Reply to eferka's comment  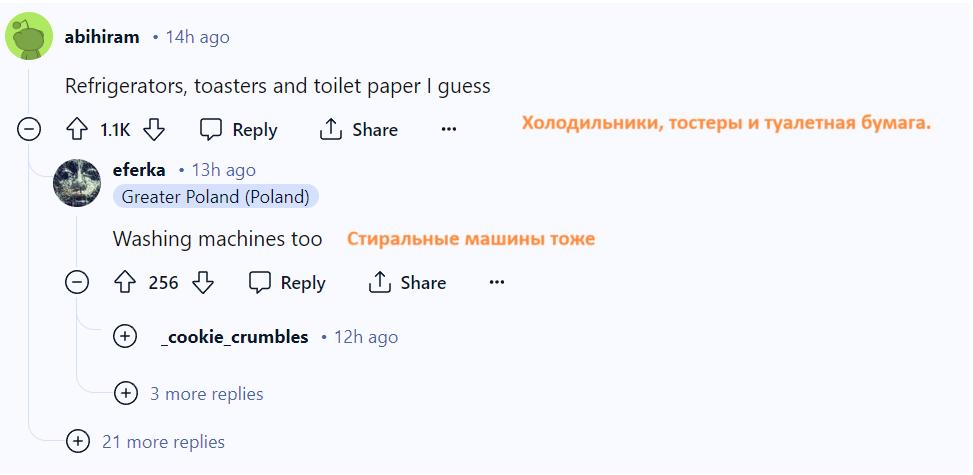(287, 282)
